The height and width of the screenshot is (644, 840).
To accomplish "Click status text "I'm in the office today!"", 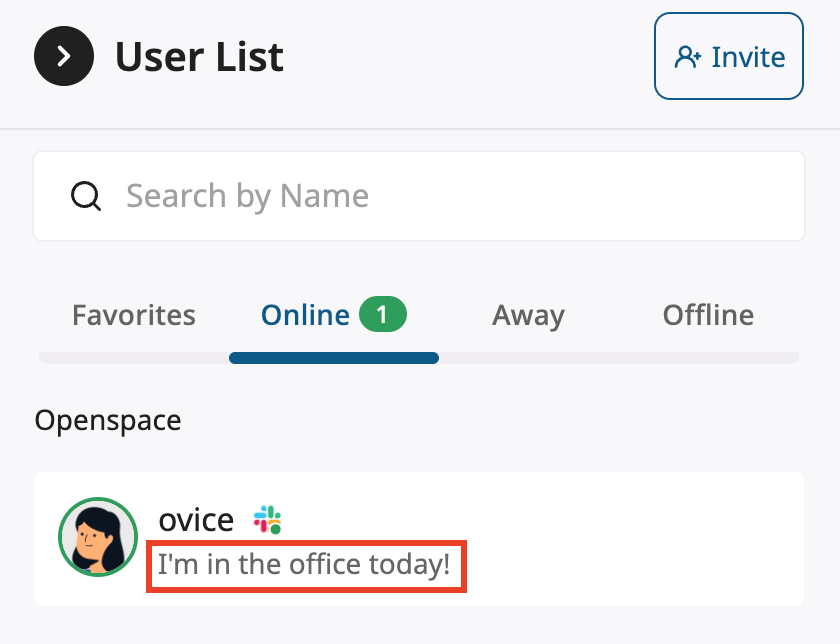I will [x=304, y=565].
